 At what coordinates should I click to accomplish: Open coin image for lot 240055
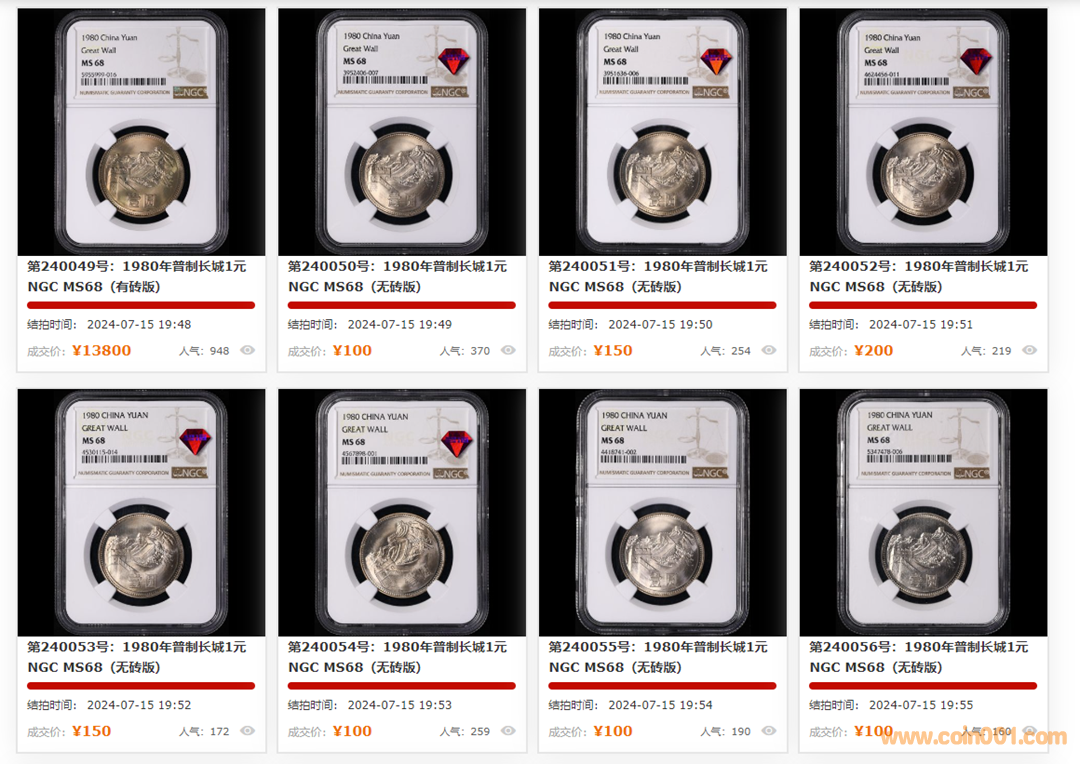coord(663,513)
